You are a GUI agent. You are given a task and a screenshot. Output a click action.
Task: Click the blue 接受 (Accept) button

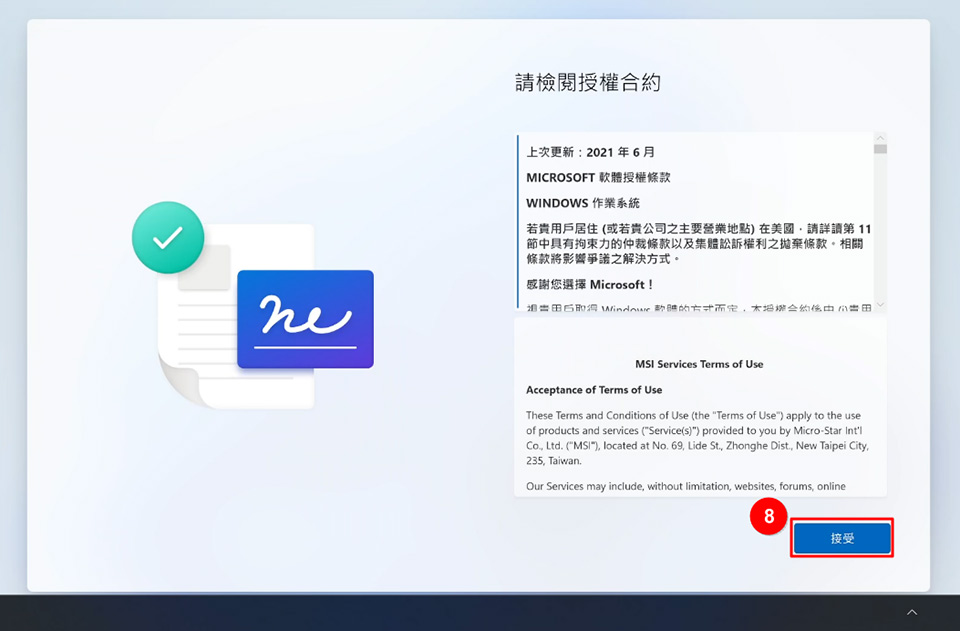click(841, 538)
